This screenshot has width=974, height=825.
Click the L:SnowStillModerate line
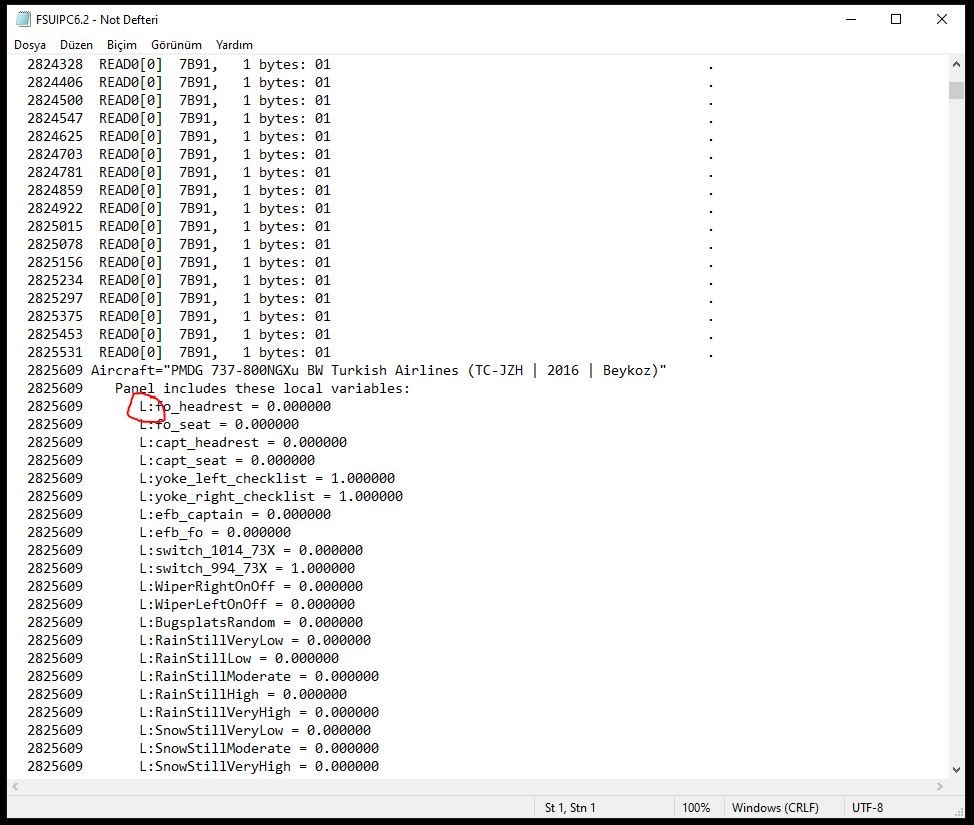point(203,749)
